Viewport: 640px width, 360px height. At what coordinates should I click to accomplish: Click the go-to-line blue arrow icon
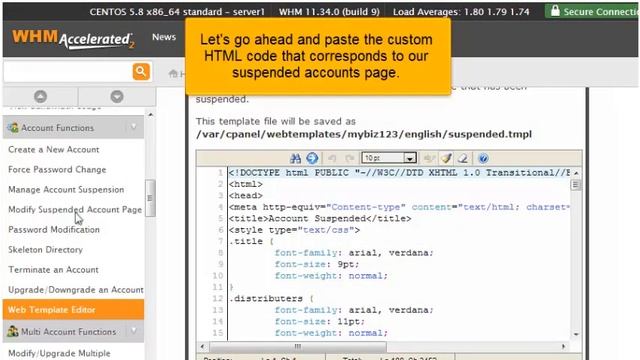[312, 158]
